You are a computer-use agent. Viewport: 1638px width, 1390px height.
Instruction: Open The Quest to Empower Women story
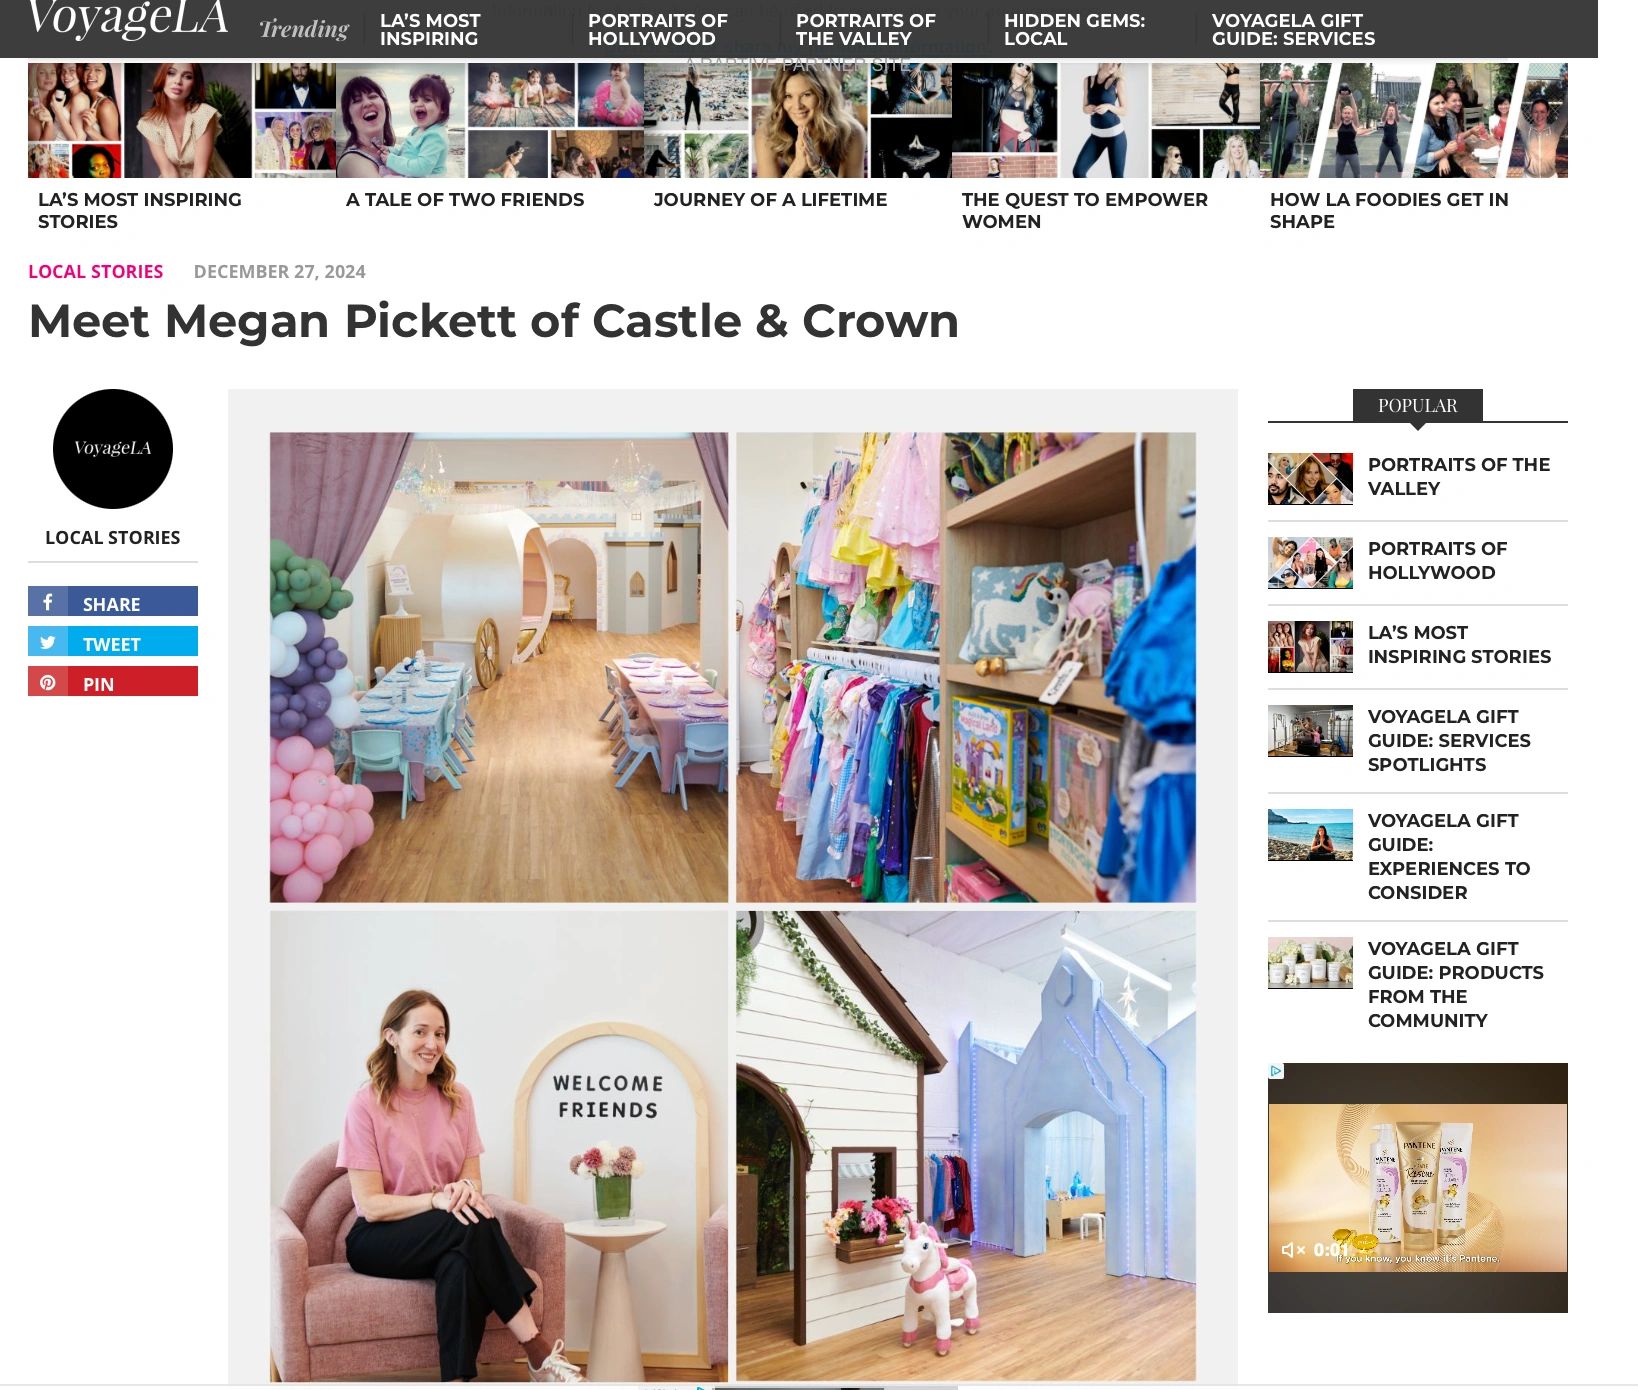[1085, 210]
